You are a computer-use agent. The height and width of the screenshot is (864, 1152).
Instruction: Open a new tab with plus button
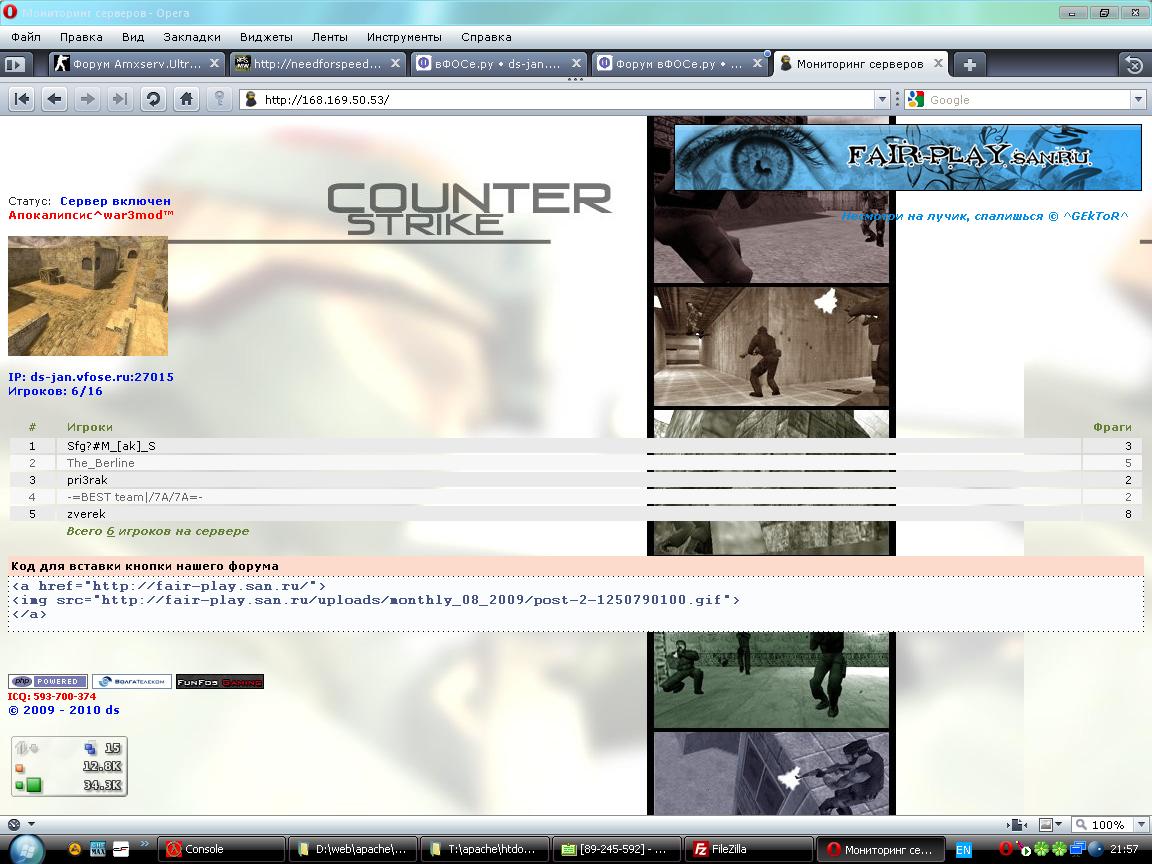(969, 64)
